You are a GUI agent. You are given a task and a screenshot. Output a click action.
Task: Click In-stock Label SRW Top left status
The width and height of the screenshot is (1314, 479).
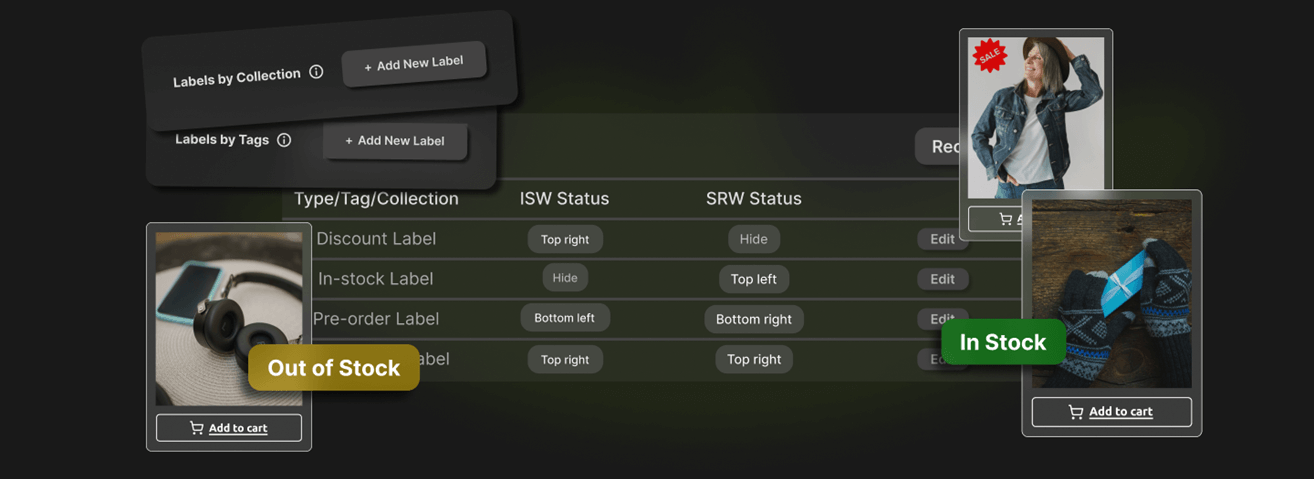coord(753,279)
